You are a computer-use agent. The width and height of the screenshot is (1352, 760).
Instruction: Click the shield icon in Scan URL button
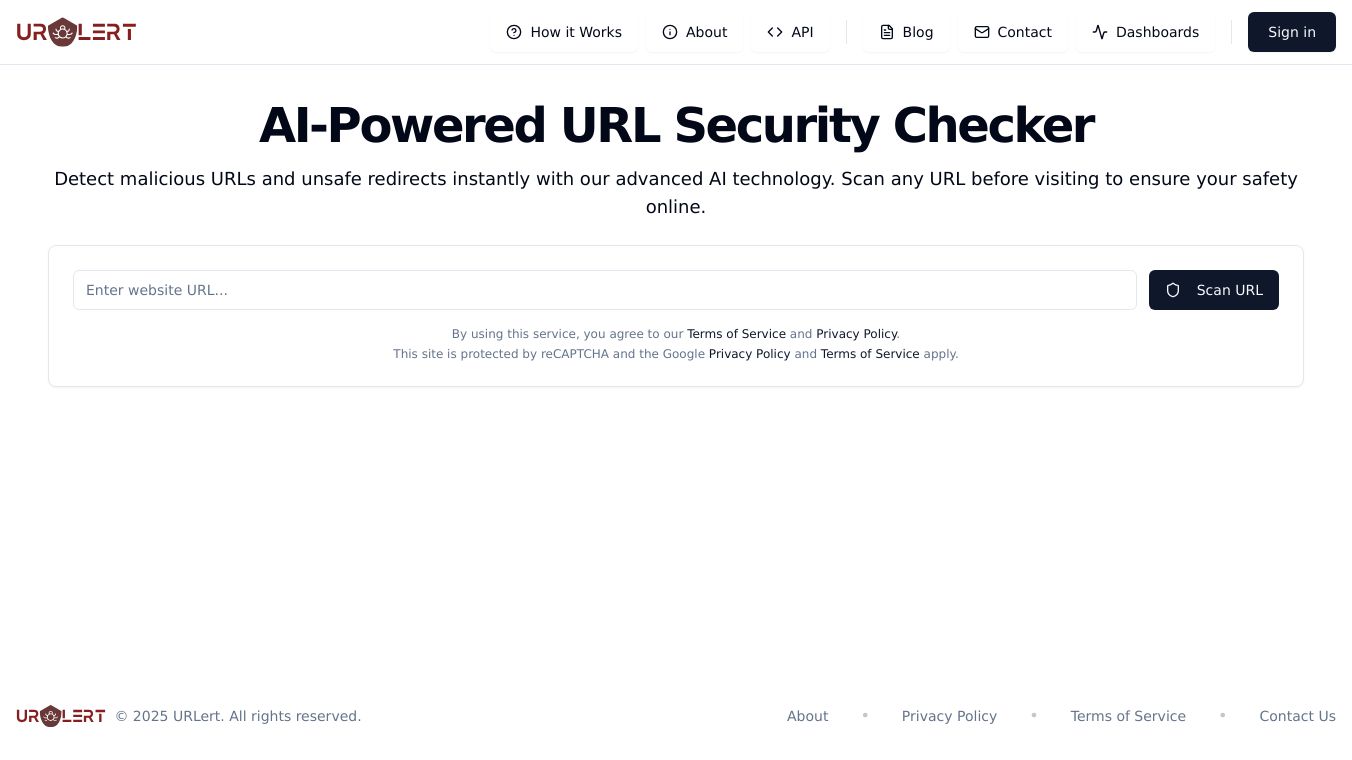point(1173,290)
